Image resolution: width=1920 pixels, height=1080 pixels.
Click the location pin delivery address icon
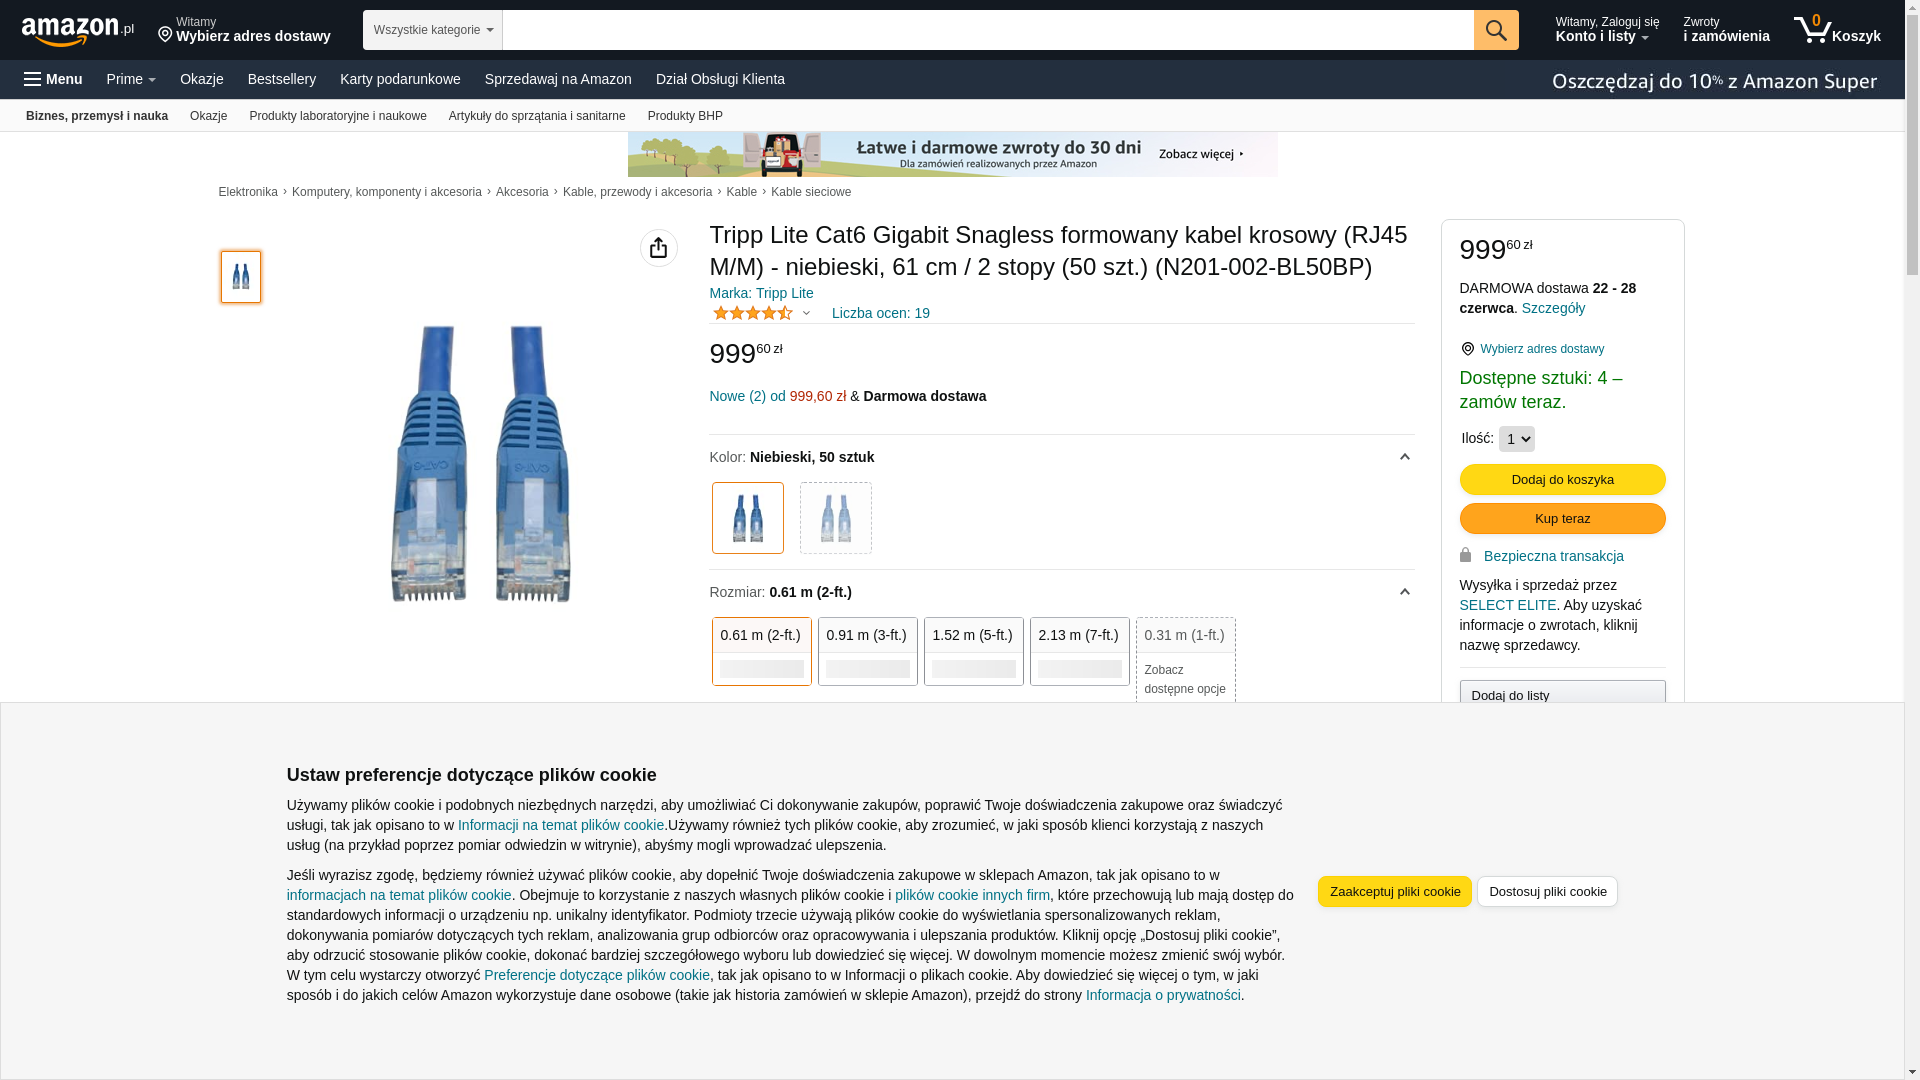point(165,35)
